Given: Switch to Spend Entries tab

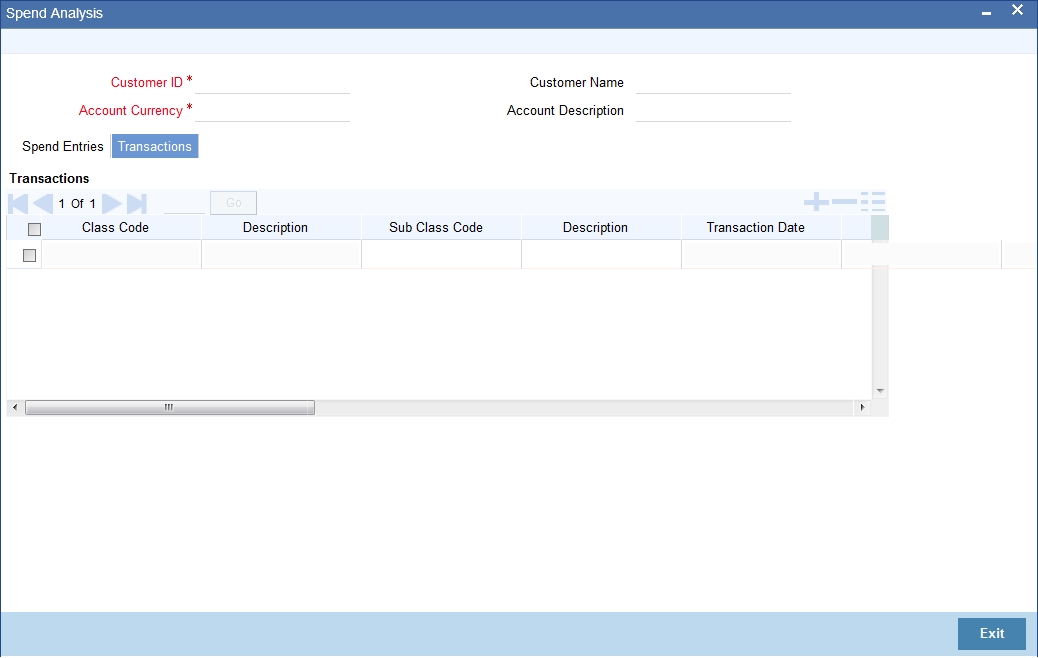Looking at the screenshot, I should 63,146.
